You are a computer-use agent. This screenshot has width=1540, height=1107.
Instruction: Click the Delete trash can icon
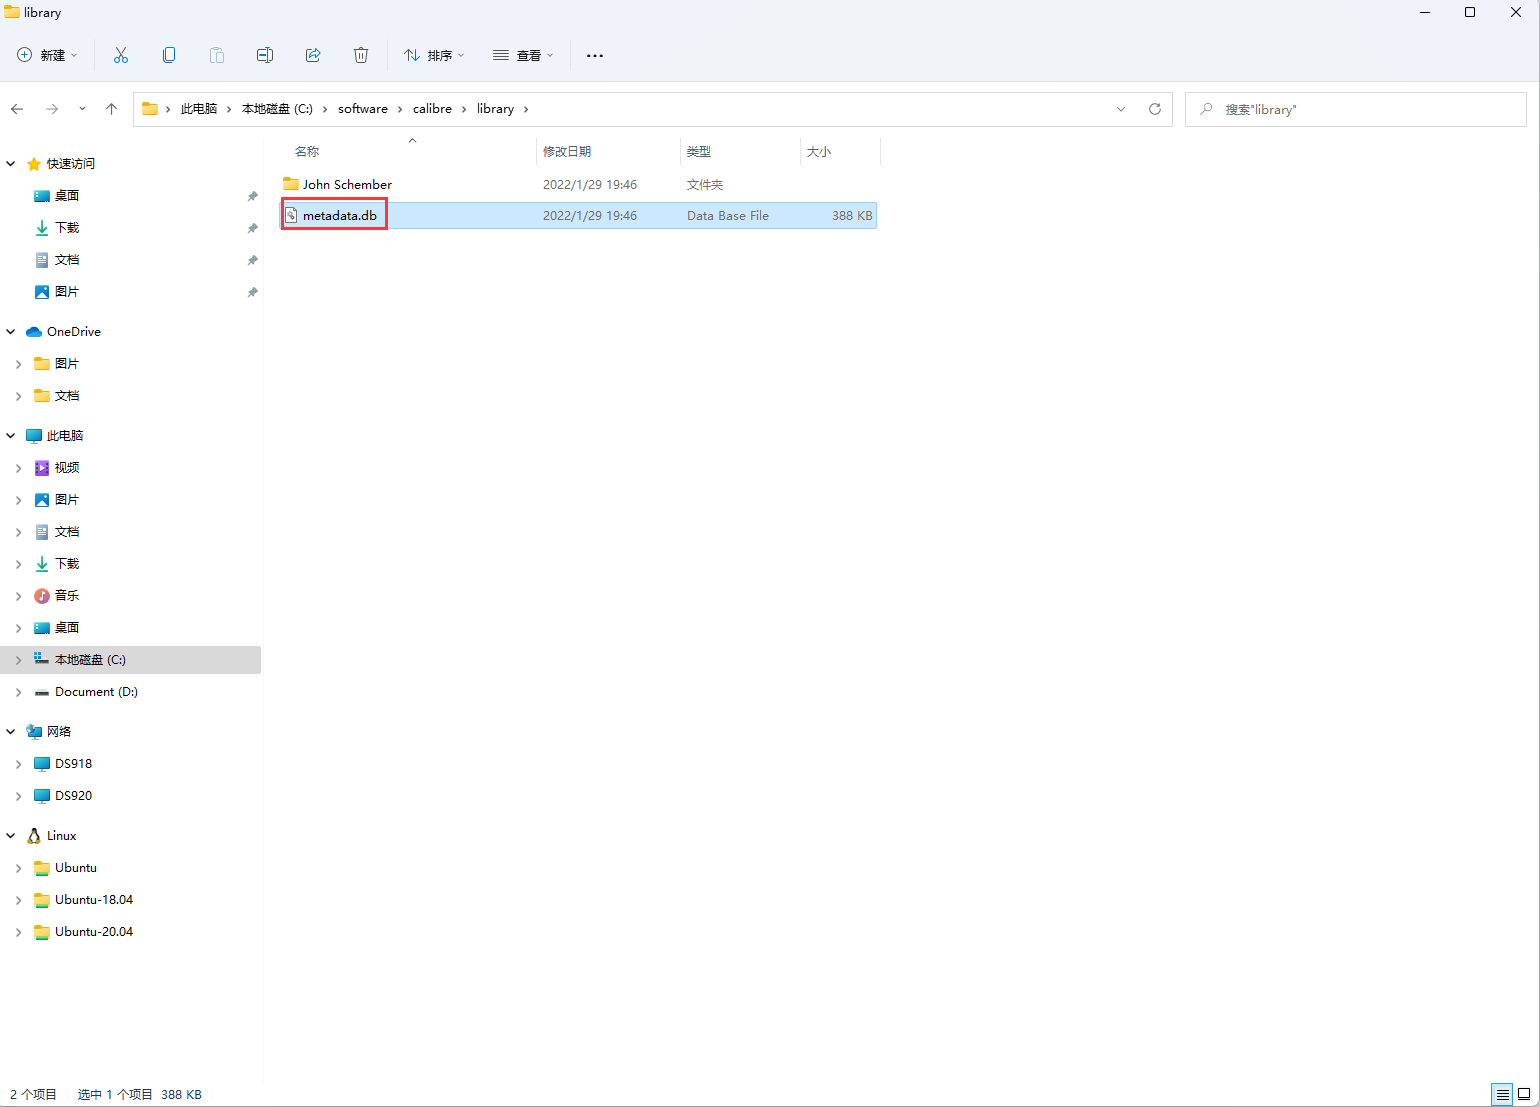[x=361, y=55]
